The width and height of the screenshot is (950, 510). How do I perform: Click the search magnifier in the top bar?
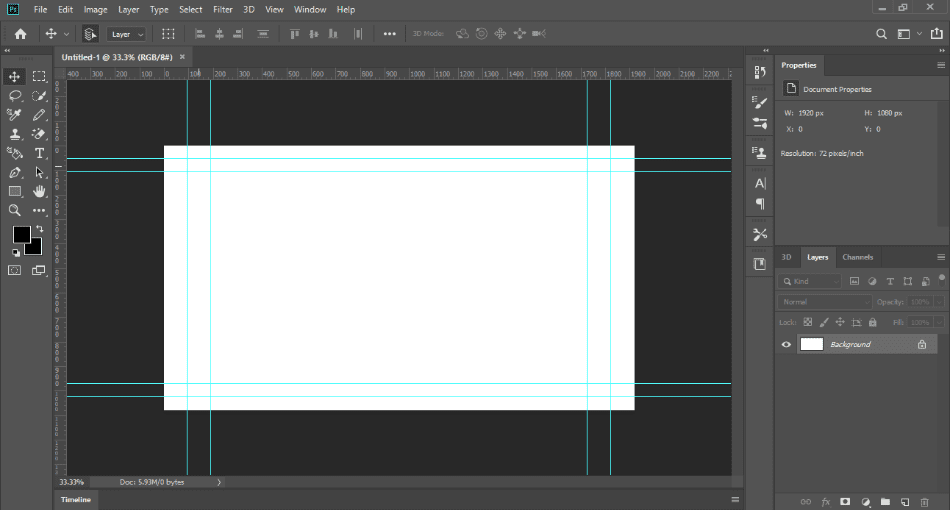click(882, 34)
